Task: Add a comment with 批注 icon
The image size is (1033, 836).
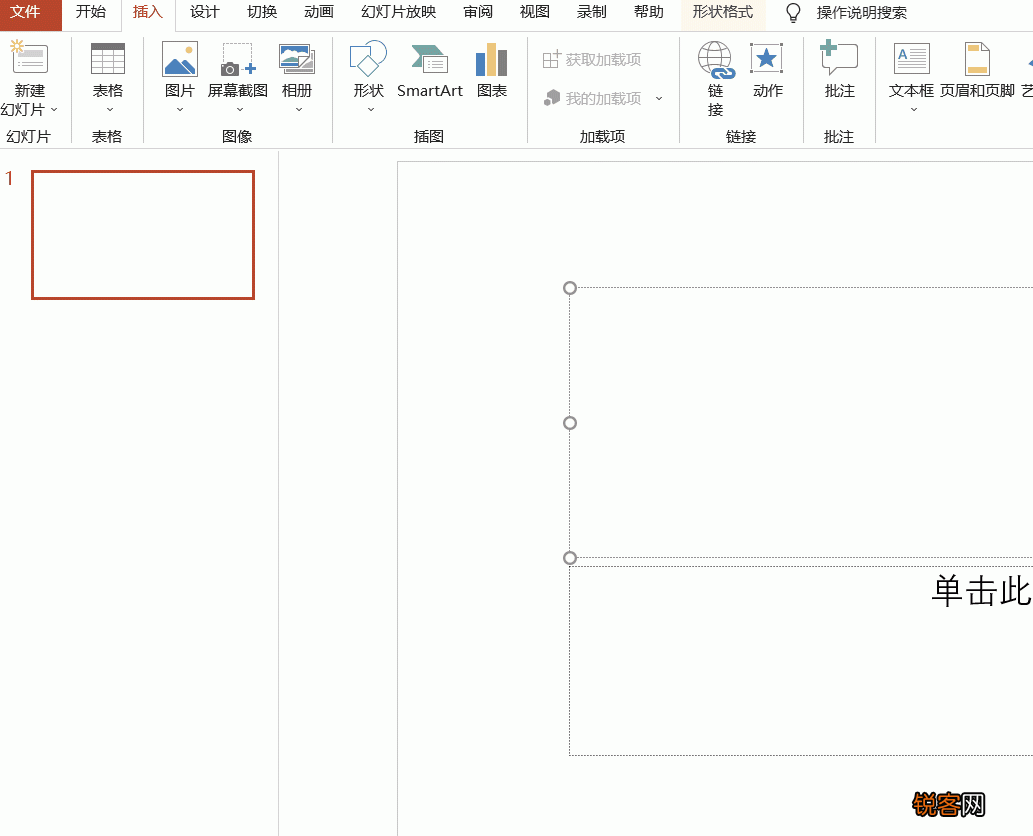Action: (839, 57)
